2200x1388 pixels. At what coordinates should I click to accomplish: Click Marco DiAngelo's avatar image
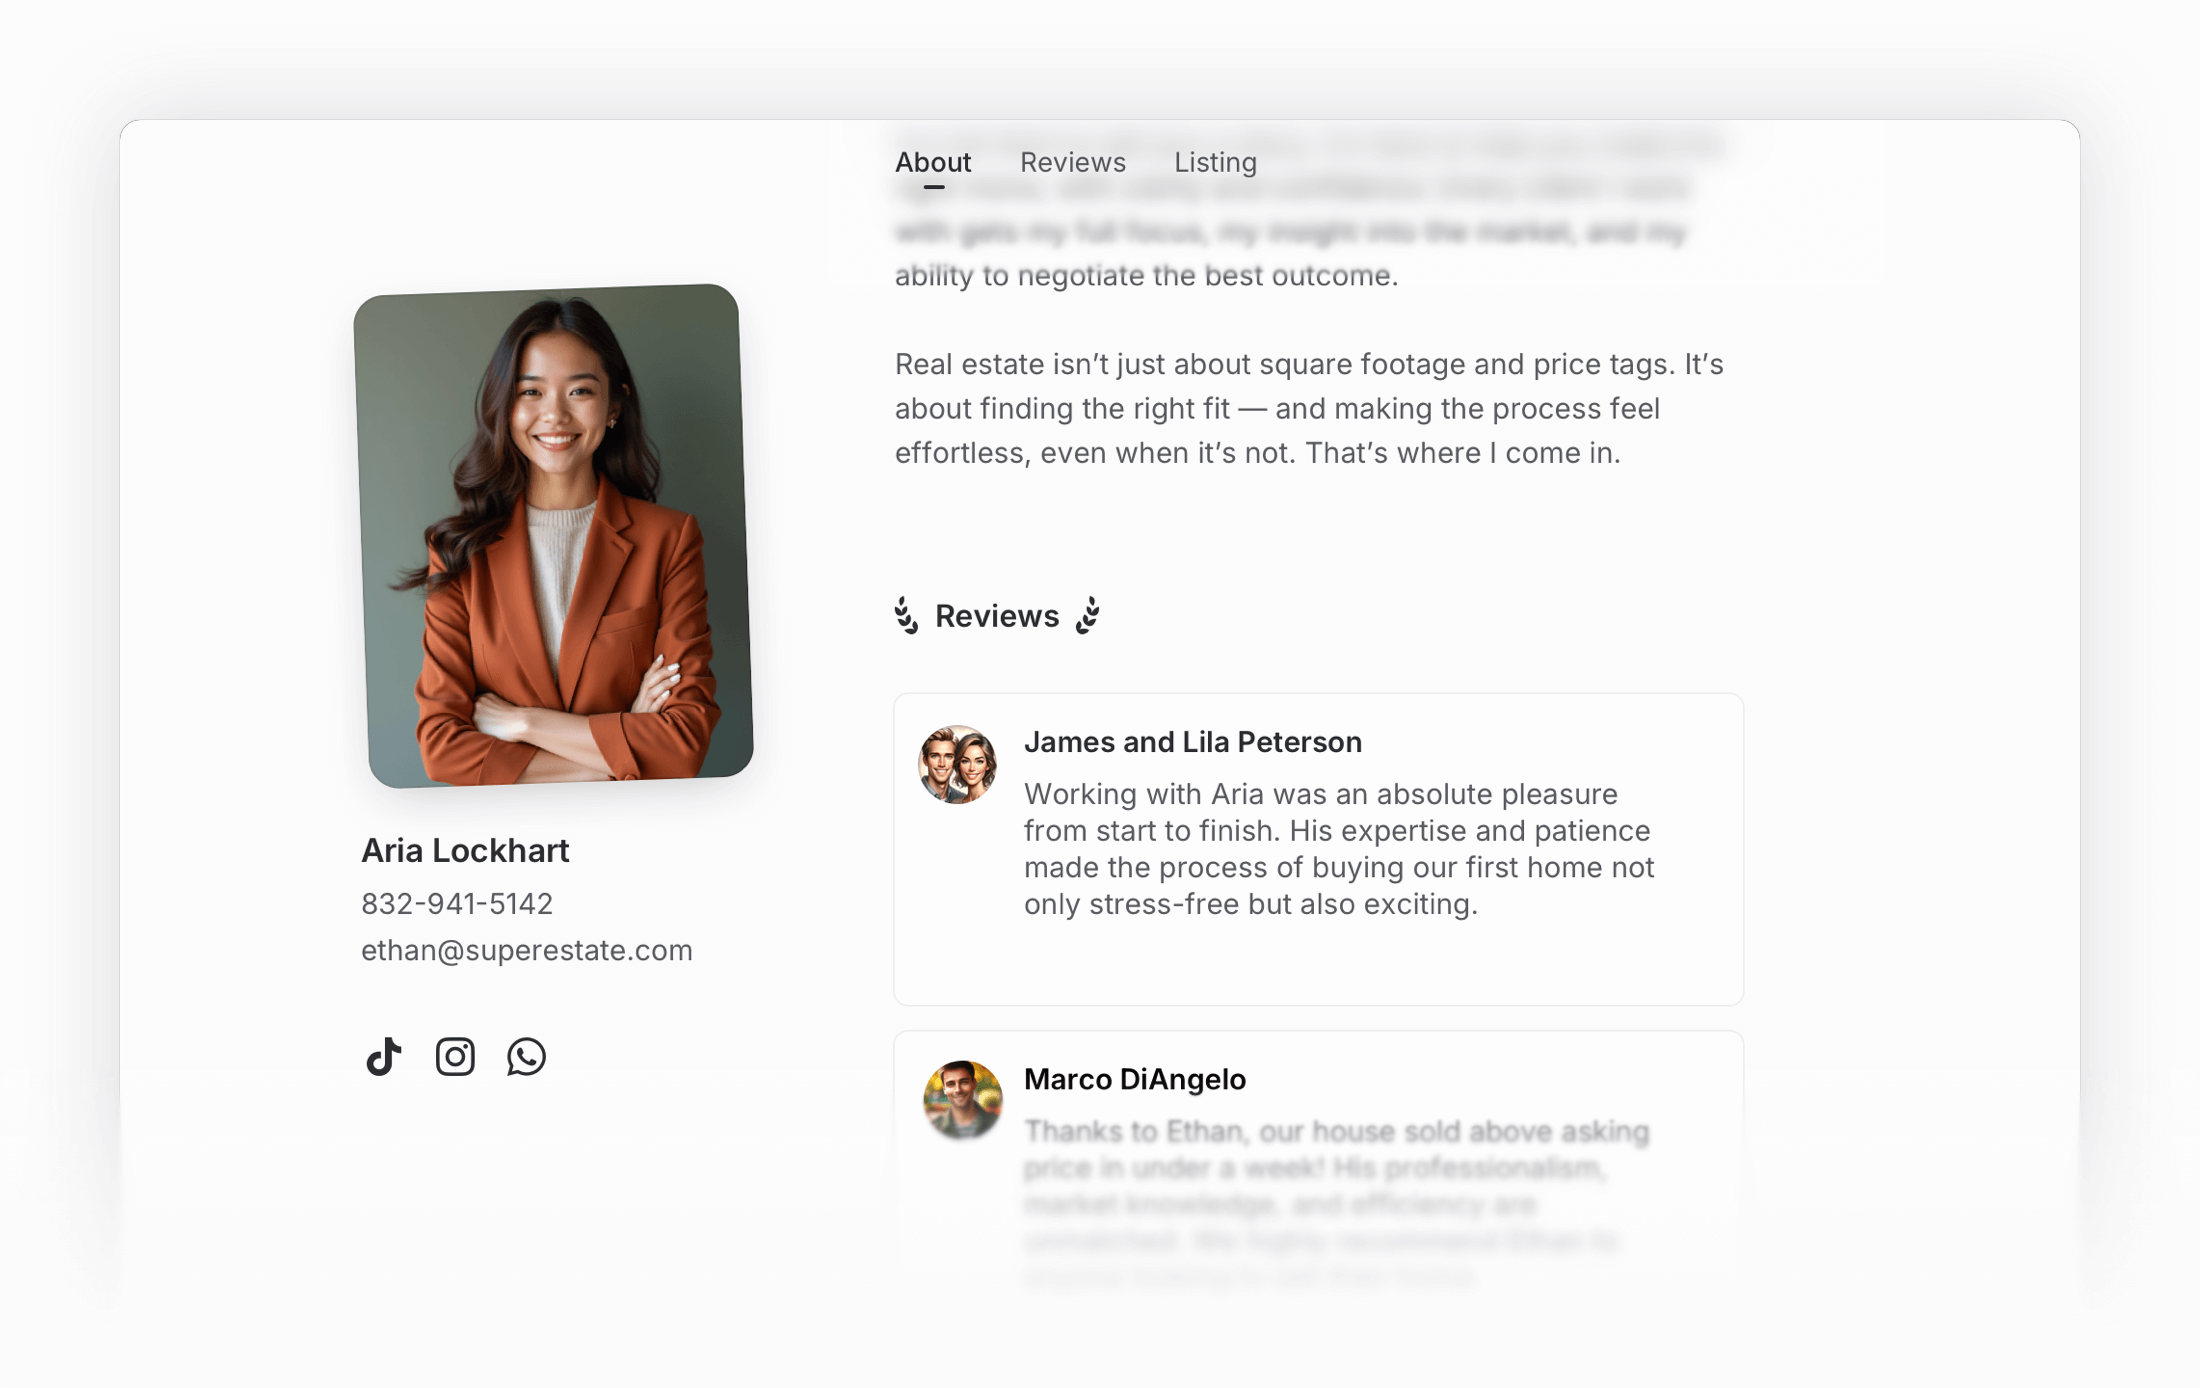pyautogui.click(x=962, y=1099)
